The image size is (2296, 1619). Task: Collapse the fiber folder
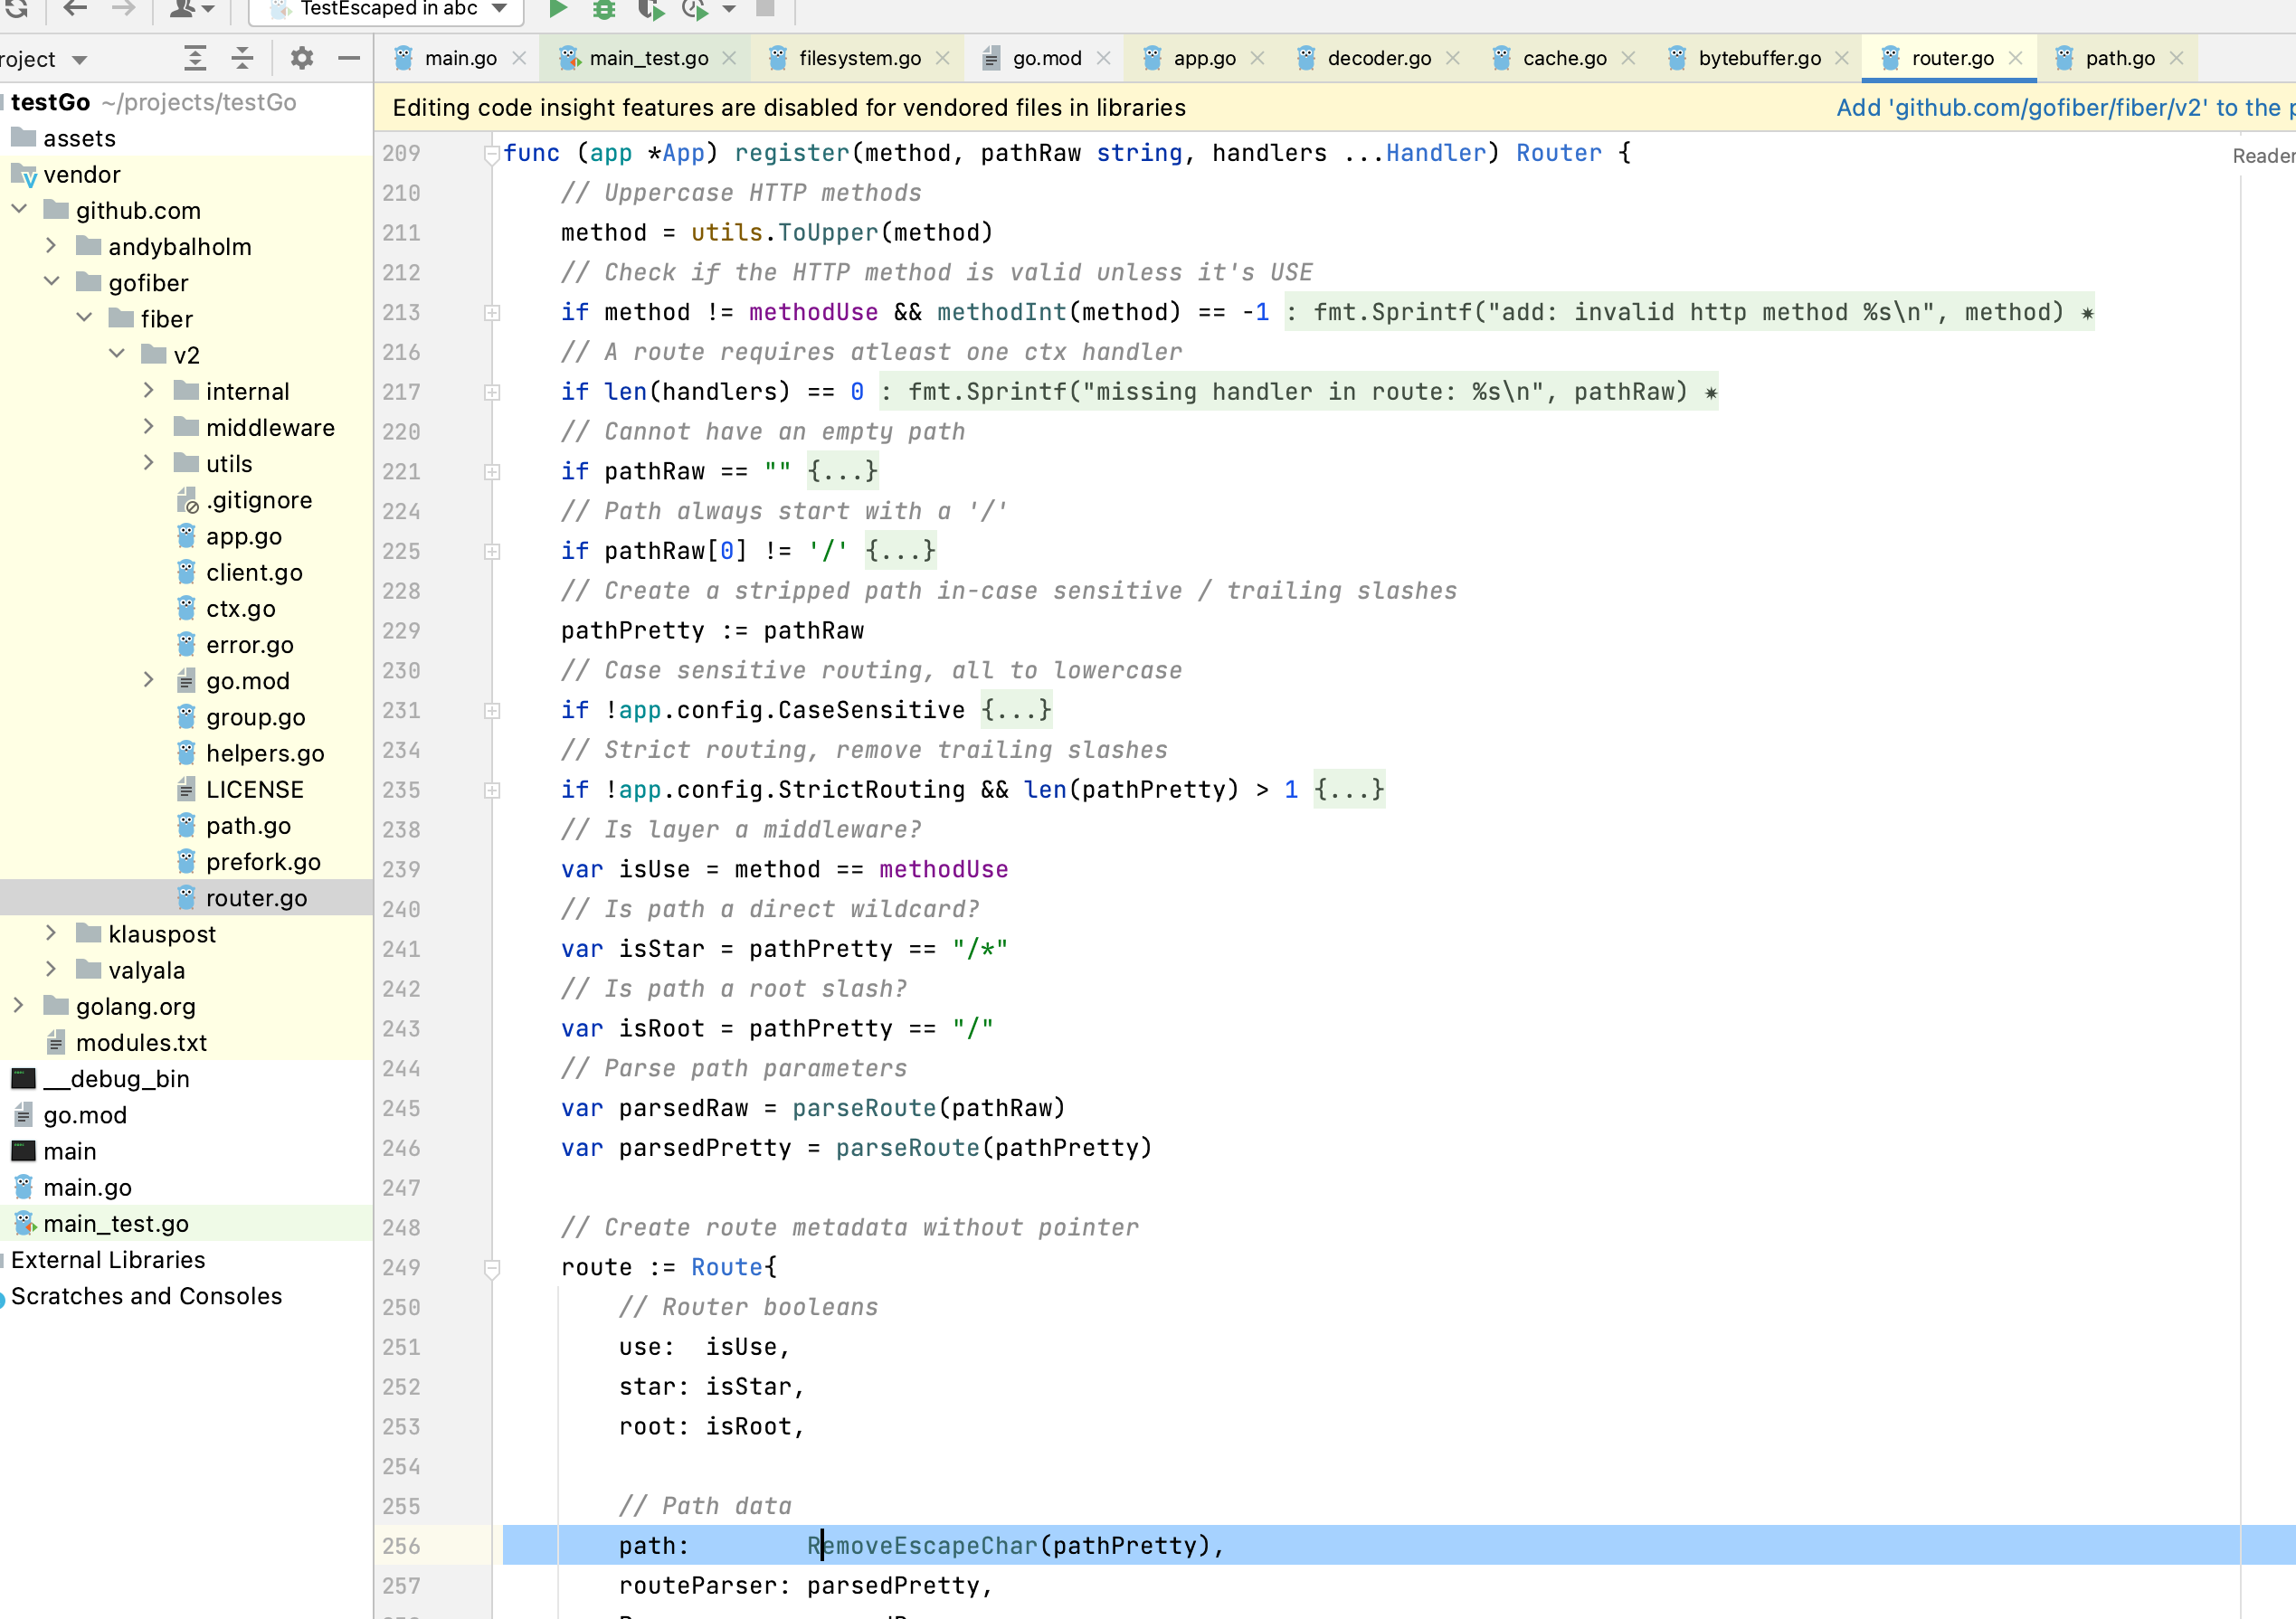click(x=85, y=318)
